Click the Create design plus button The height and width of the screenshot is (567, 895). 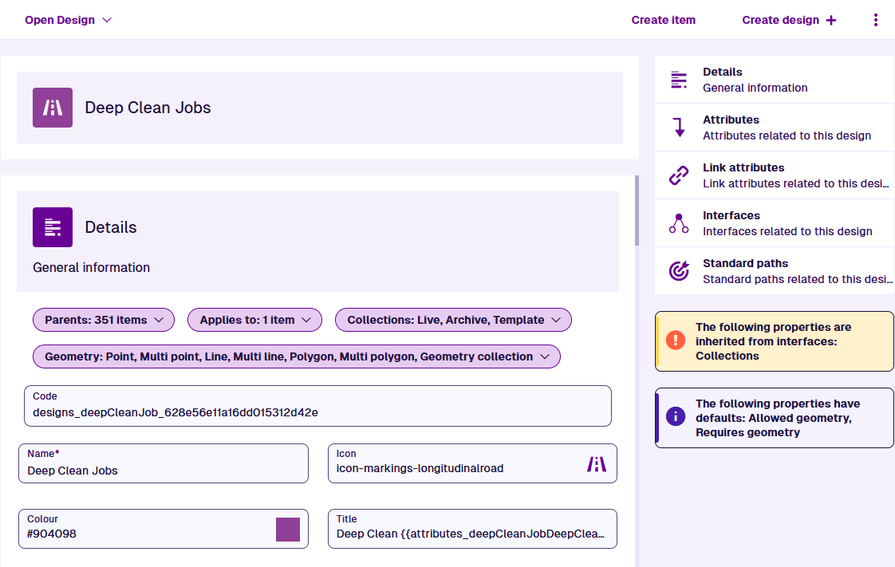tap(789, 20)
